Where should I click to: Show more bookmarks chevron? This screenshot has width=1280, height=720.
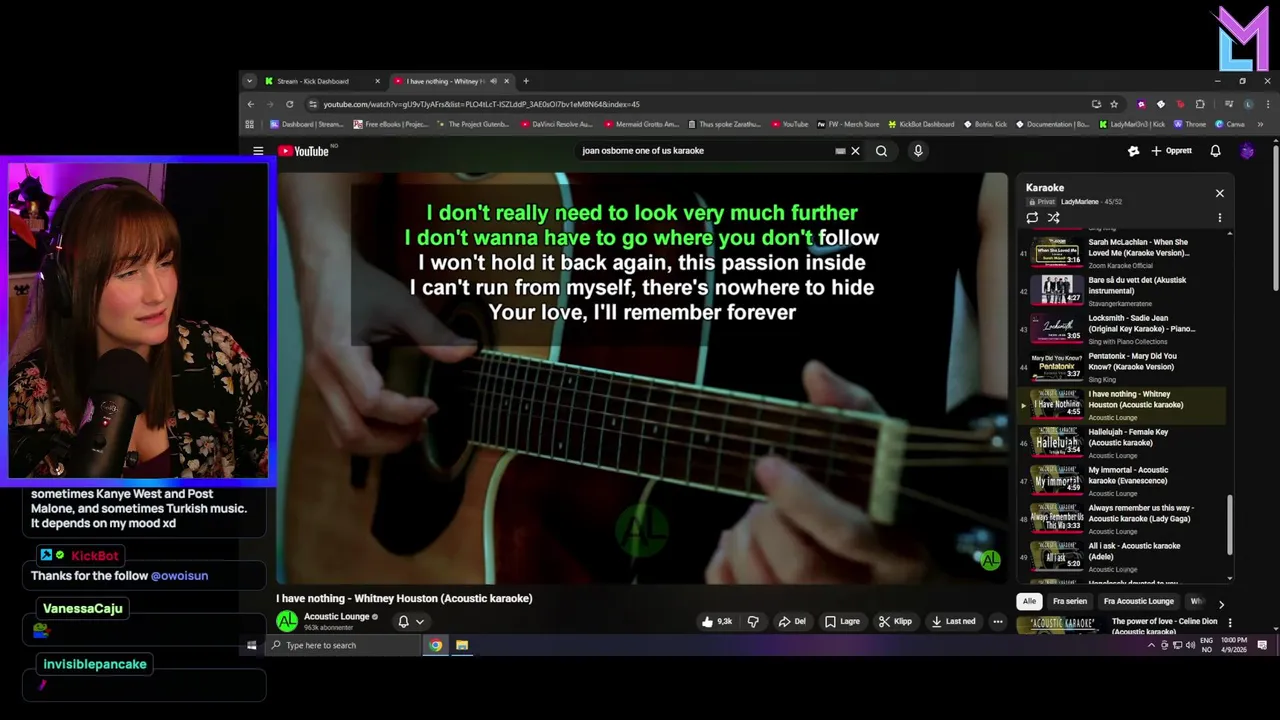click(x=1260, y=124)
